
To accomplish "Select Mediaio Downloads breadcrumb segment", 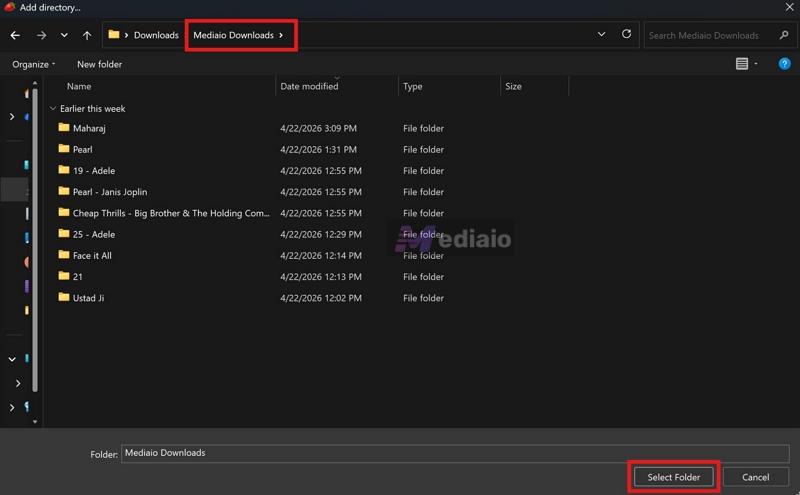I will tap(233, 35).
